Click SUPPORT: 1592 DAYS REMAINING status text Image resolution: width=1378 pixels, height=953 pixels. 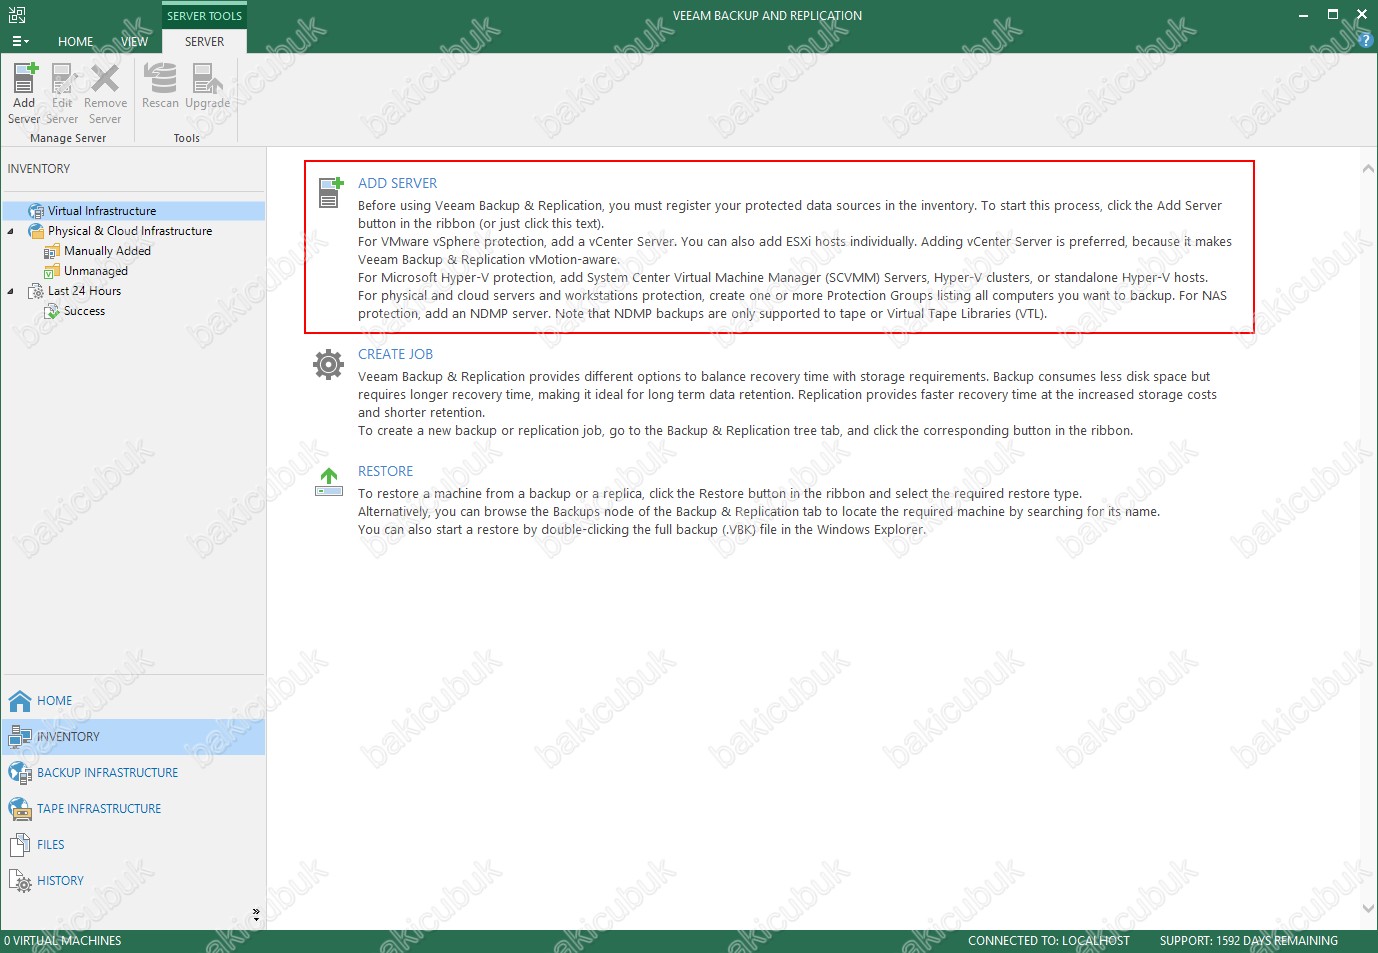(x=1248, y=941)
